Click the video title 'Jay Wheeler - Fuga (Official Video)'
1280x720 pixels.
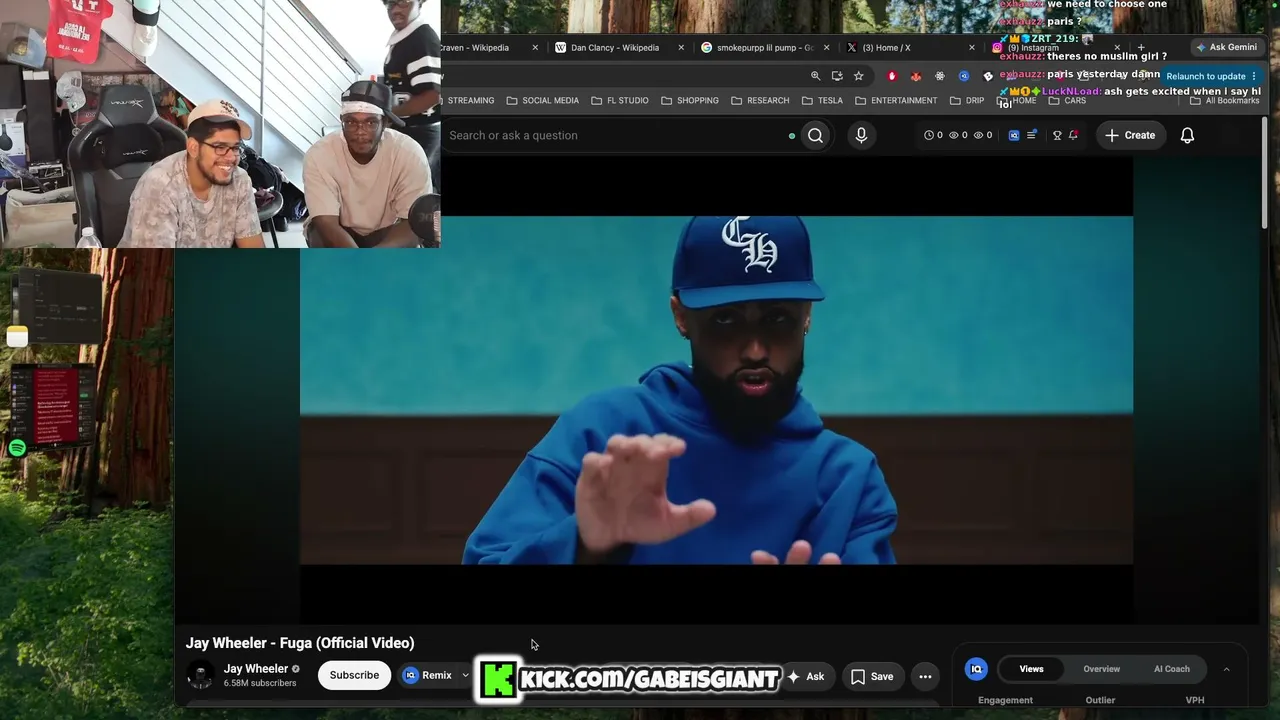(300, 643)
